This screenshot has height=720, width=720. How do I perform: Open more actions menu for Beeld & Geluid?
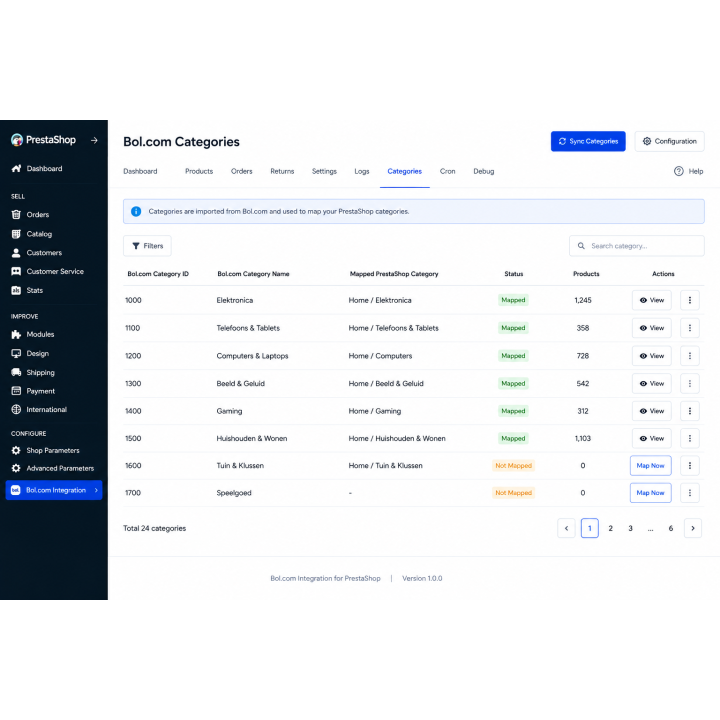690,383
